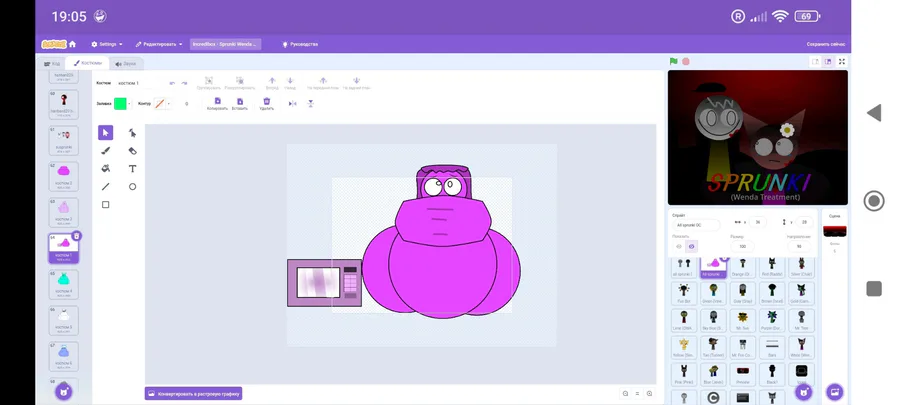Select the Reshape tool

click(133, 133)
